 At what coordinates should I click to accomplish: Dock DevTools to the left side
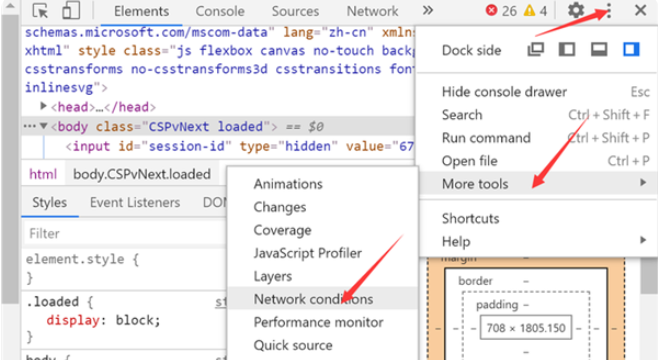pos(567,50)
